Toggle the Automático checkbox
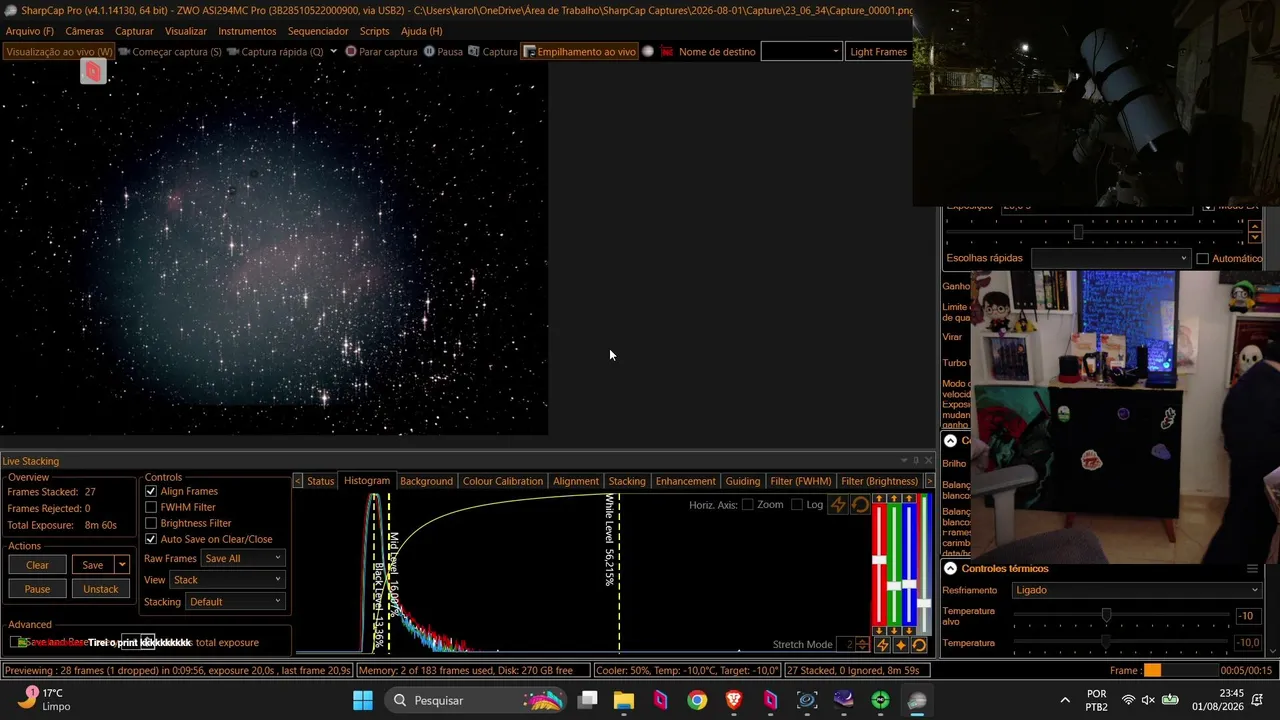This screenshot has height=720, width=1280. pos(1202,258)
